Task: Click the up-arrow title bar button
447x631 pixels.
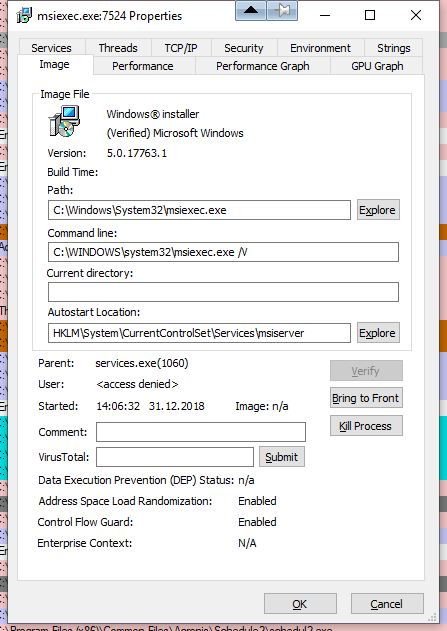Action: tap(251, 10)
